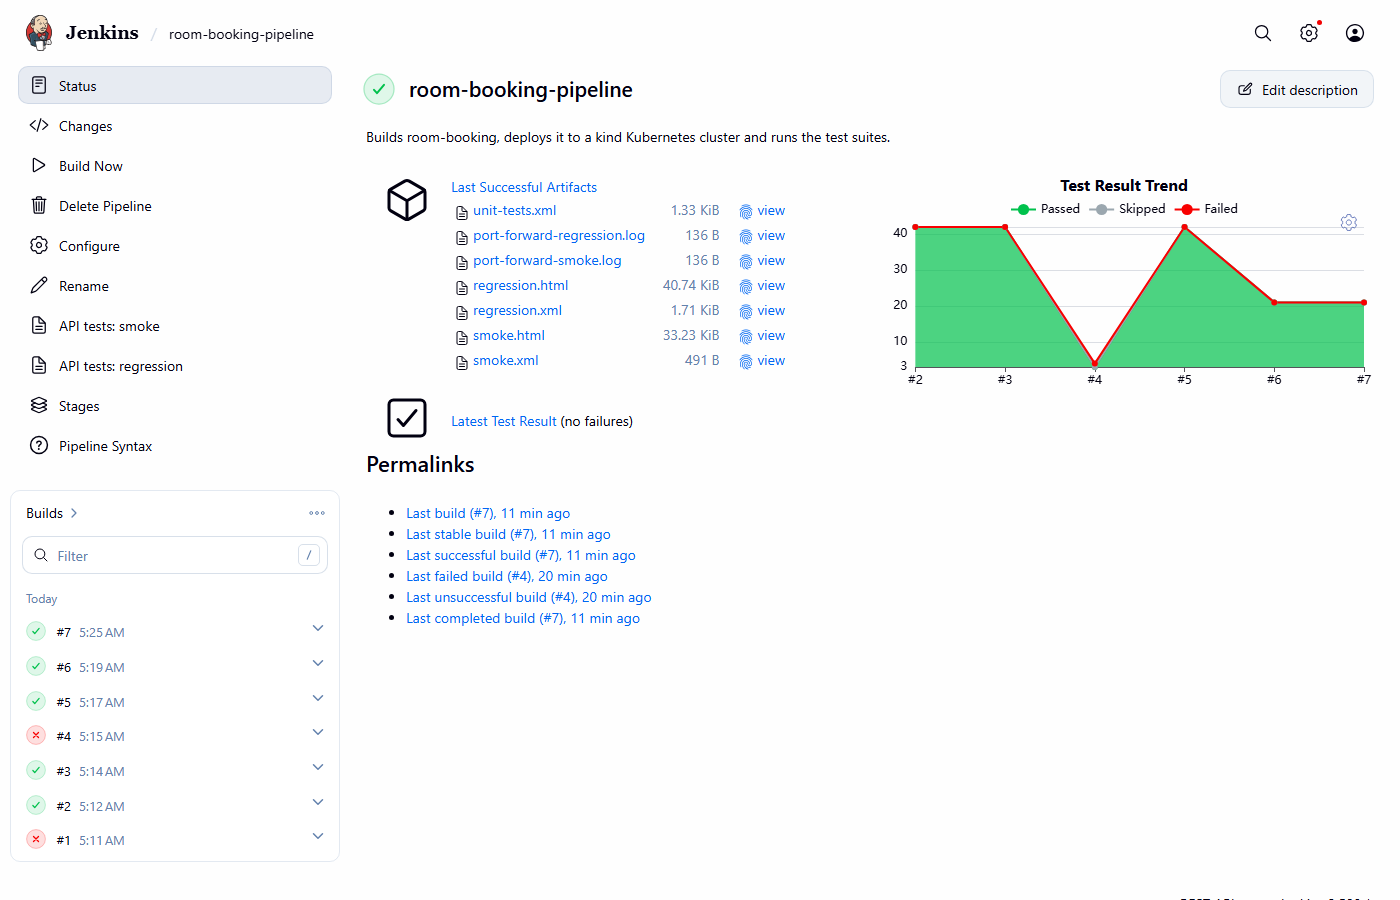Click the success status icon of build #2

coord(36,805)
